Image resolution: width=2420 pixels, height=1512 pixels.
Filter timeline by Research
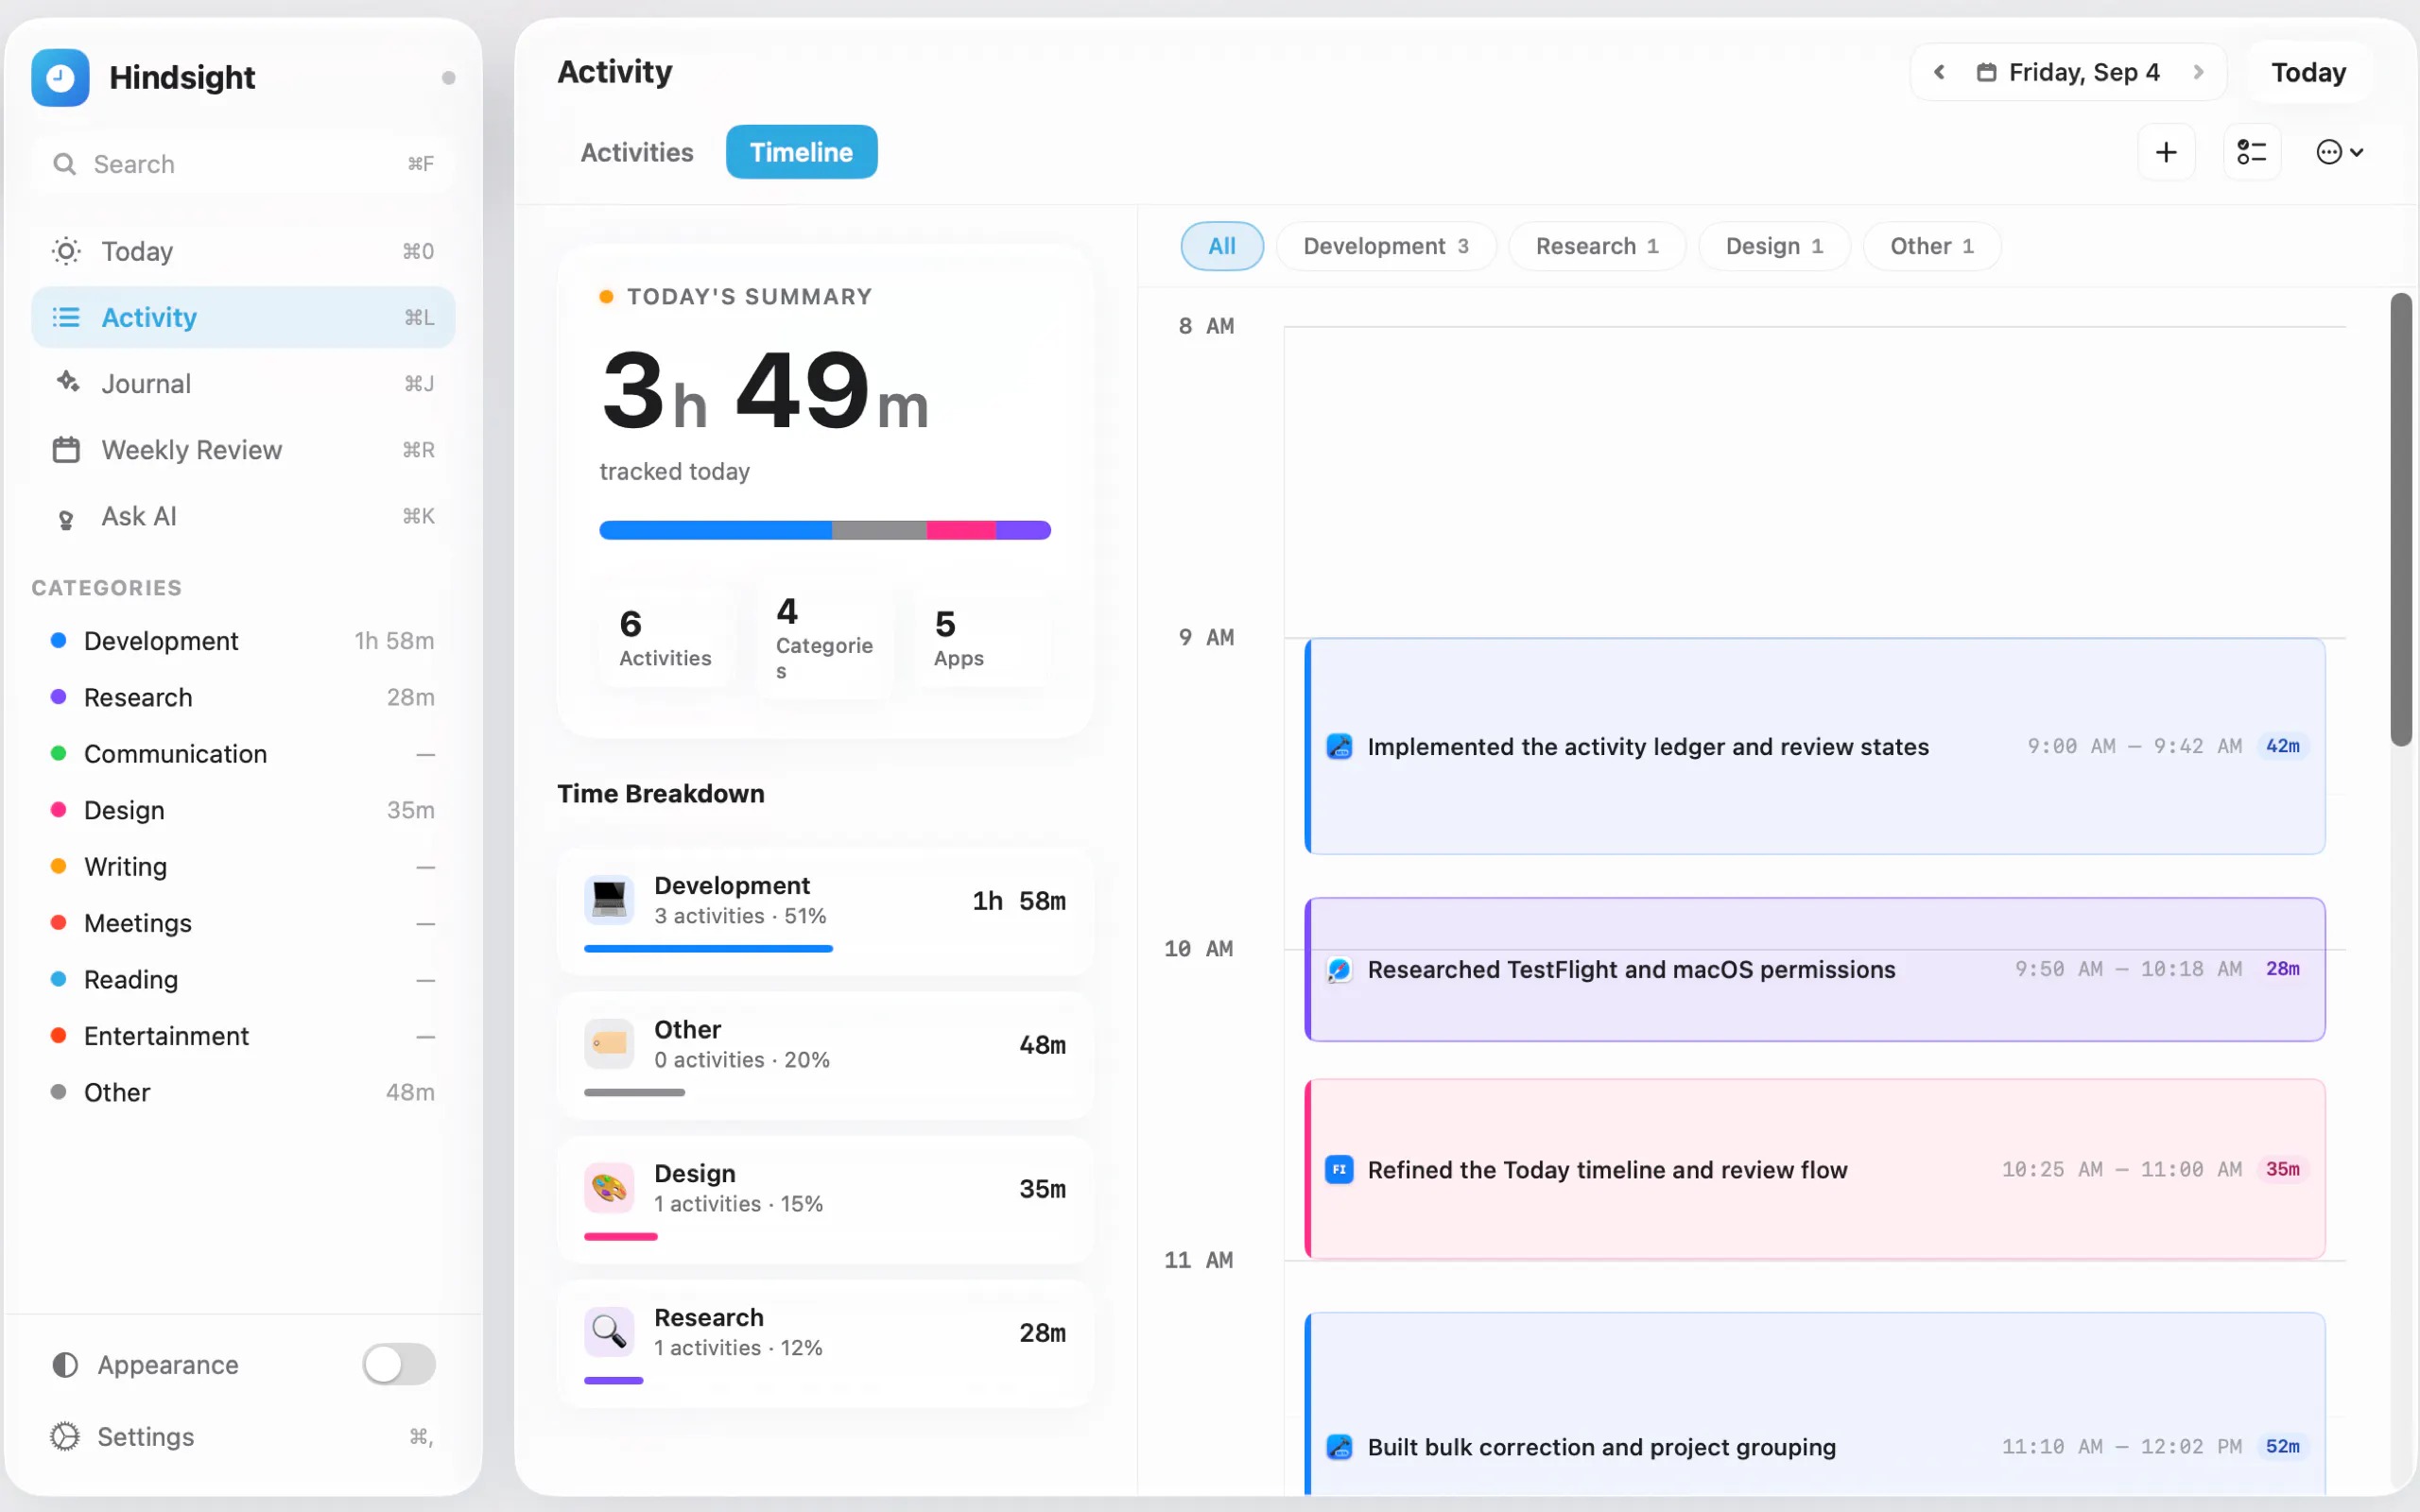tap(1597, 246)
